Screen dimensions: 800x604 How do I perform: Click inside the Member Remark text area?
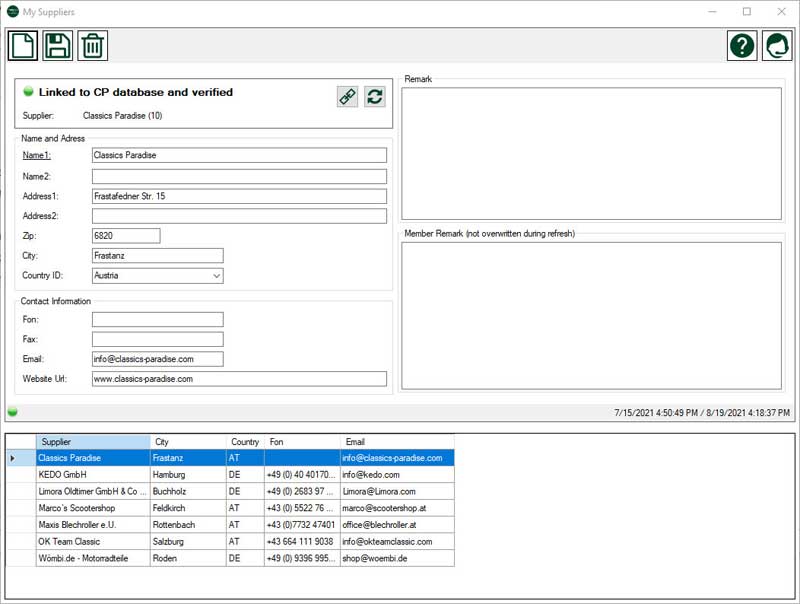591,316
